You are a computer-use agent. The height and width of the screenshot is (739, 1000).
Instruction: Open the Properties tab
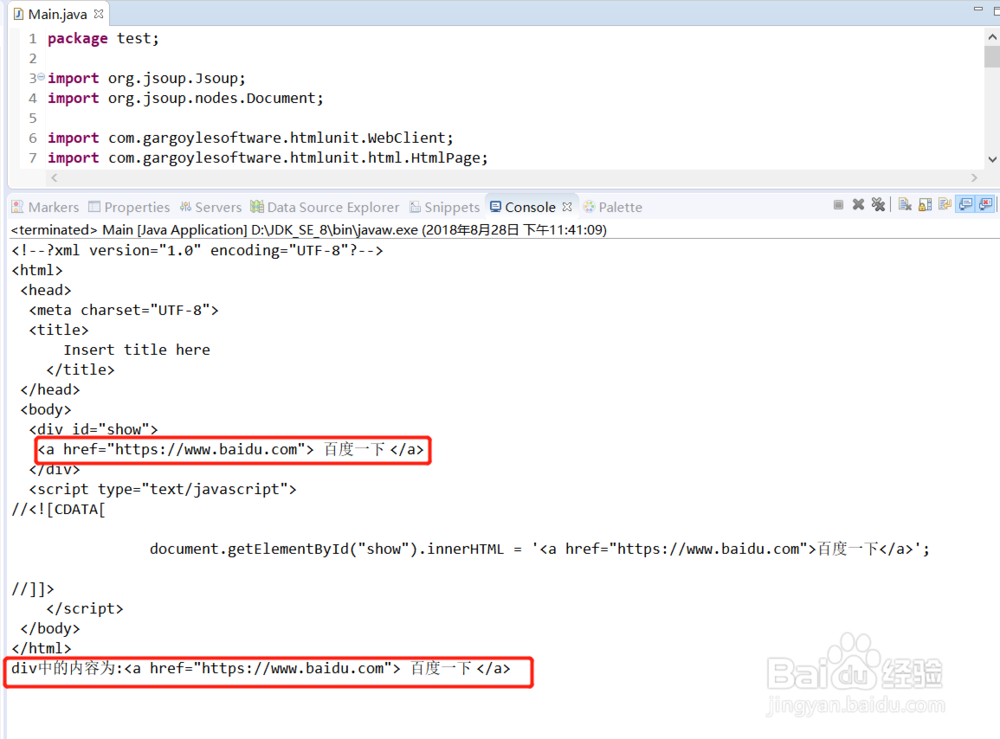(x=129, y=207)
